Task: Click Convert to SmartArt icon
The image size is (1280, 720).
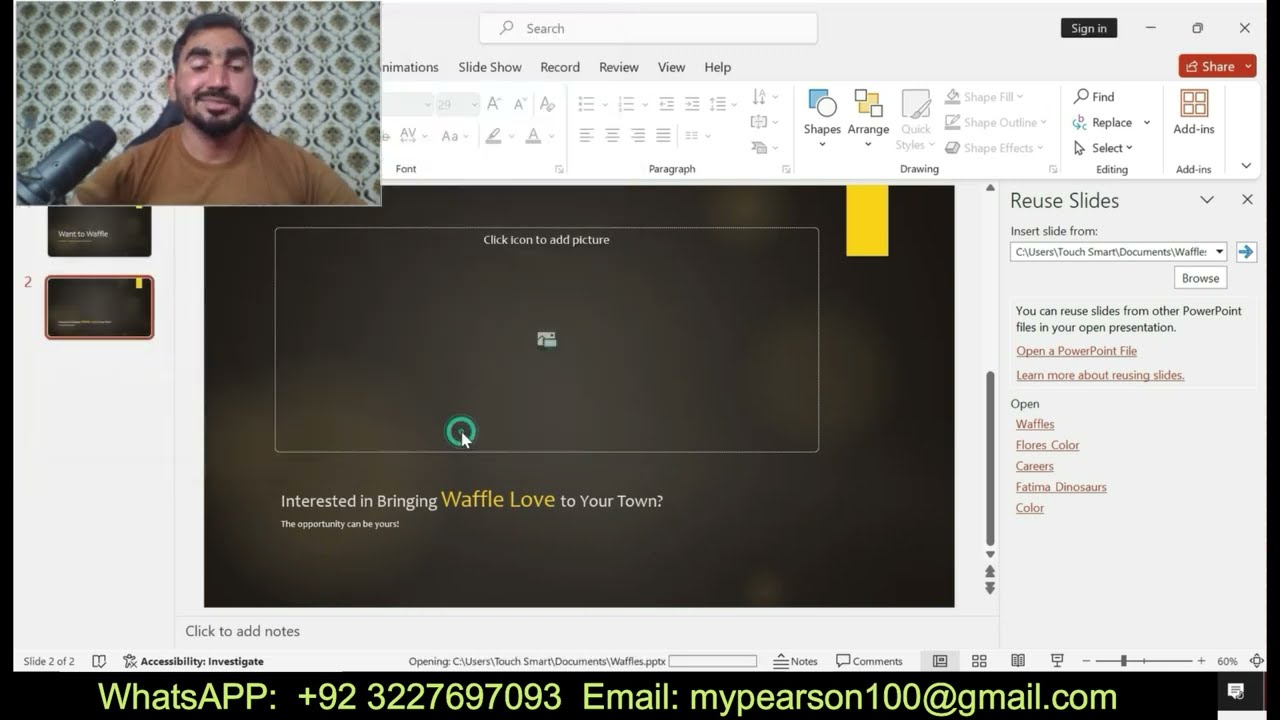Action: point(760,147)
